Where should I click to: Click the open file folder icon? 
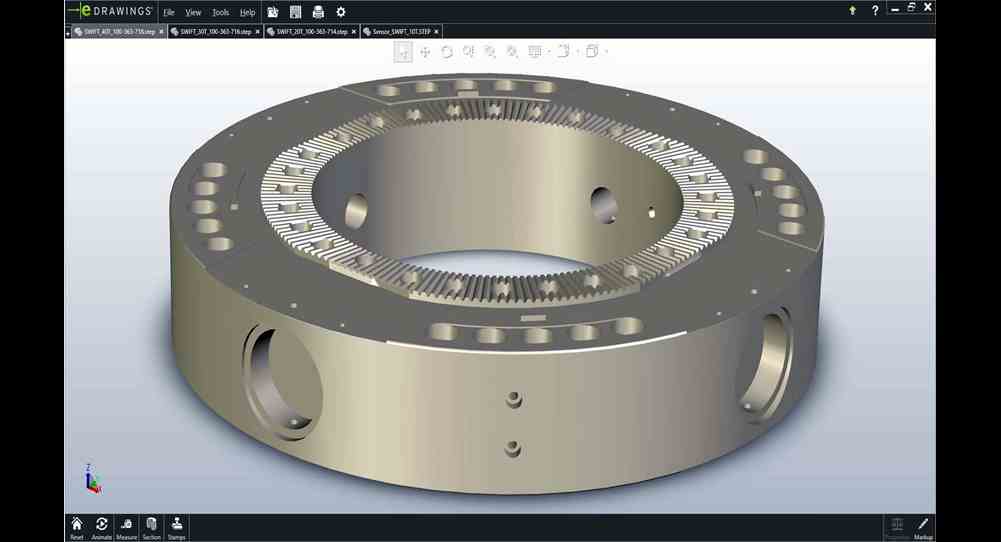pos(273,12)
